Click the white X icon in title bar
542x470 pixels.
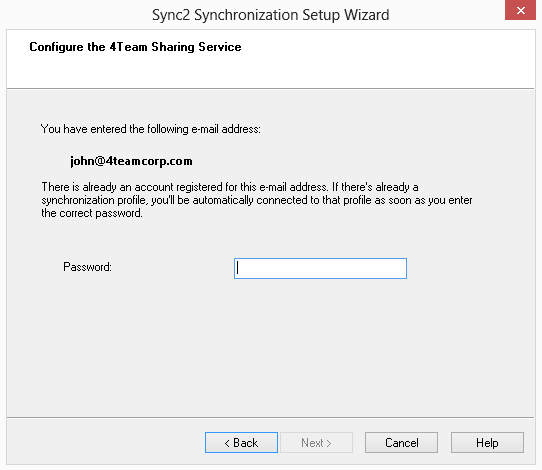coord(521,11)
